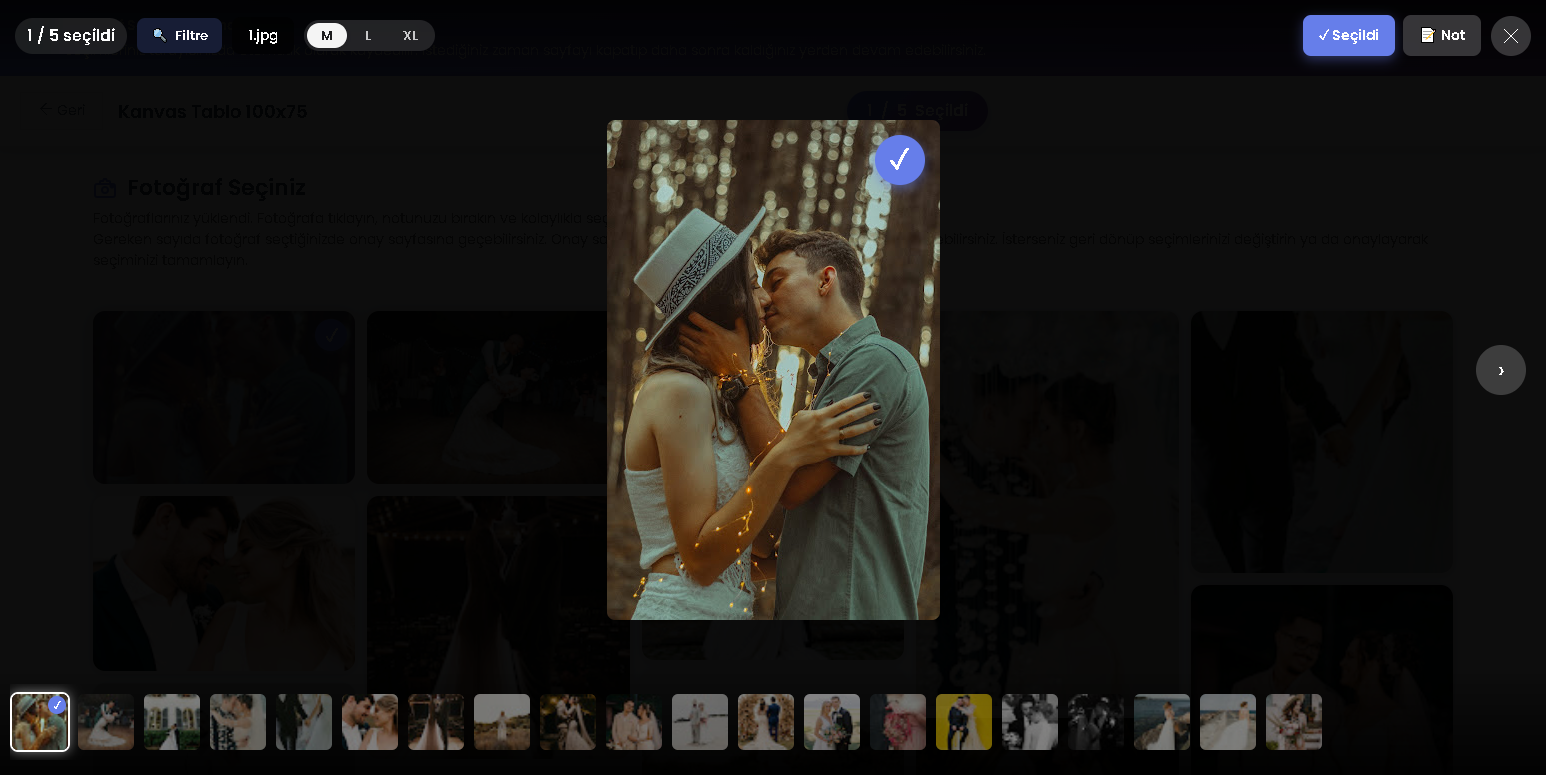Click the 1.jpg file name label

pyautogui.click(x=263, y=36)
